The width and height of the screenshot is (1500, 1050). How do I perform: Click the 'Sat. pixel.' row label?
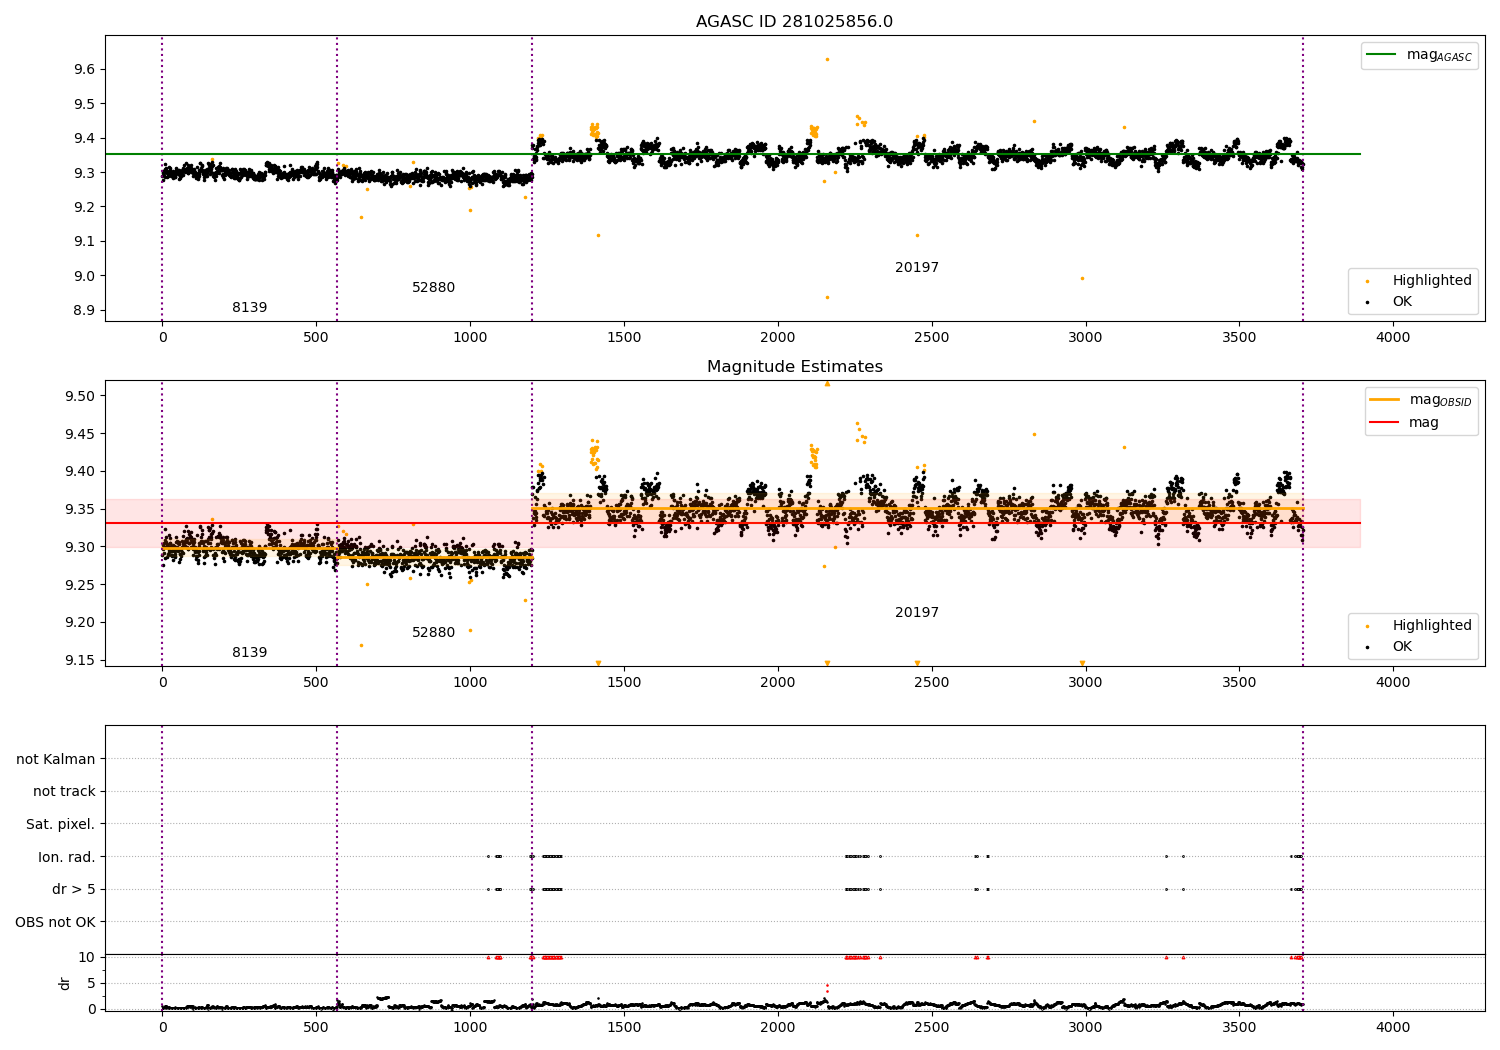click(x=61, y=824)
